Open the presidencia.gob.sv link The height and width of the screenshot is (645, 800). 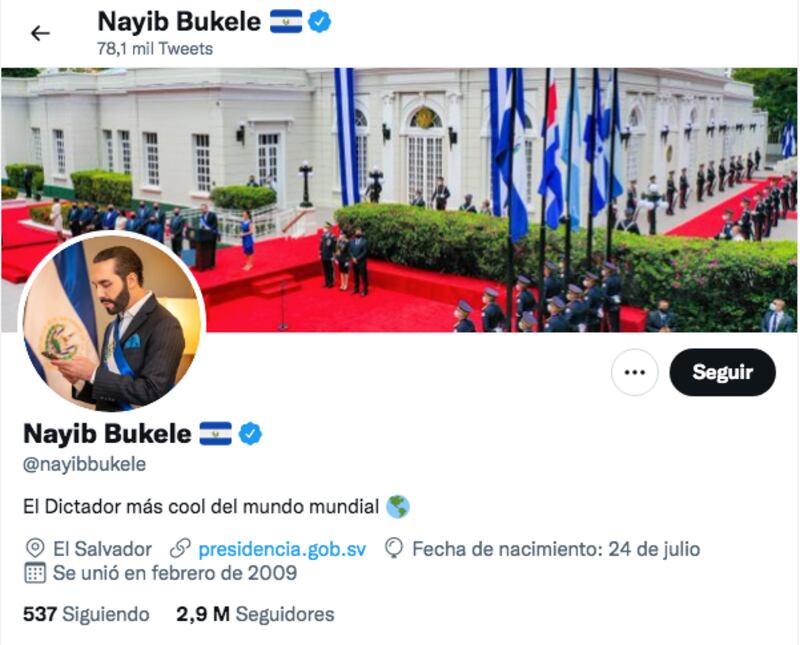point(282,549)
